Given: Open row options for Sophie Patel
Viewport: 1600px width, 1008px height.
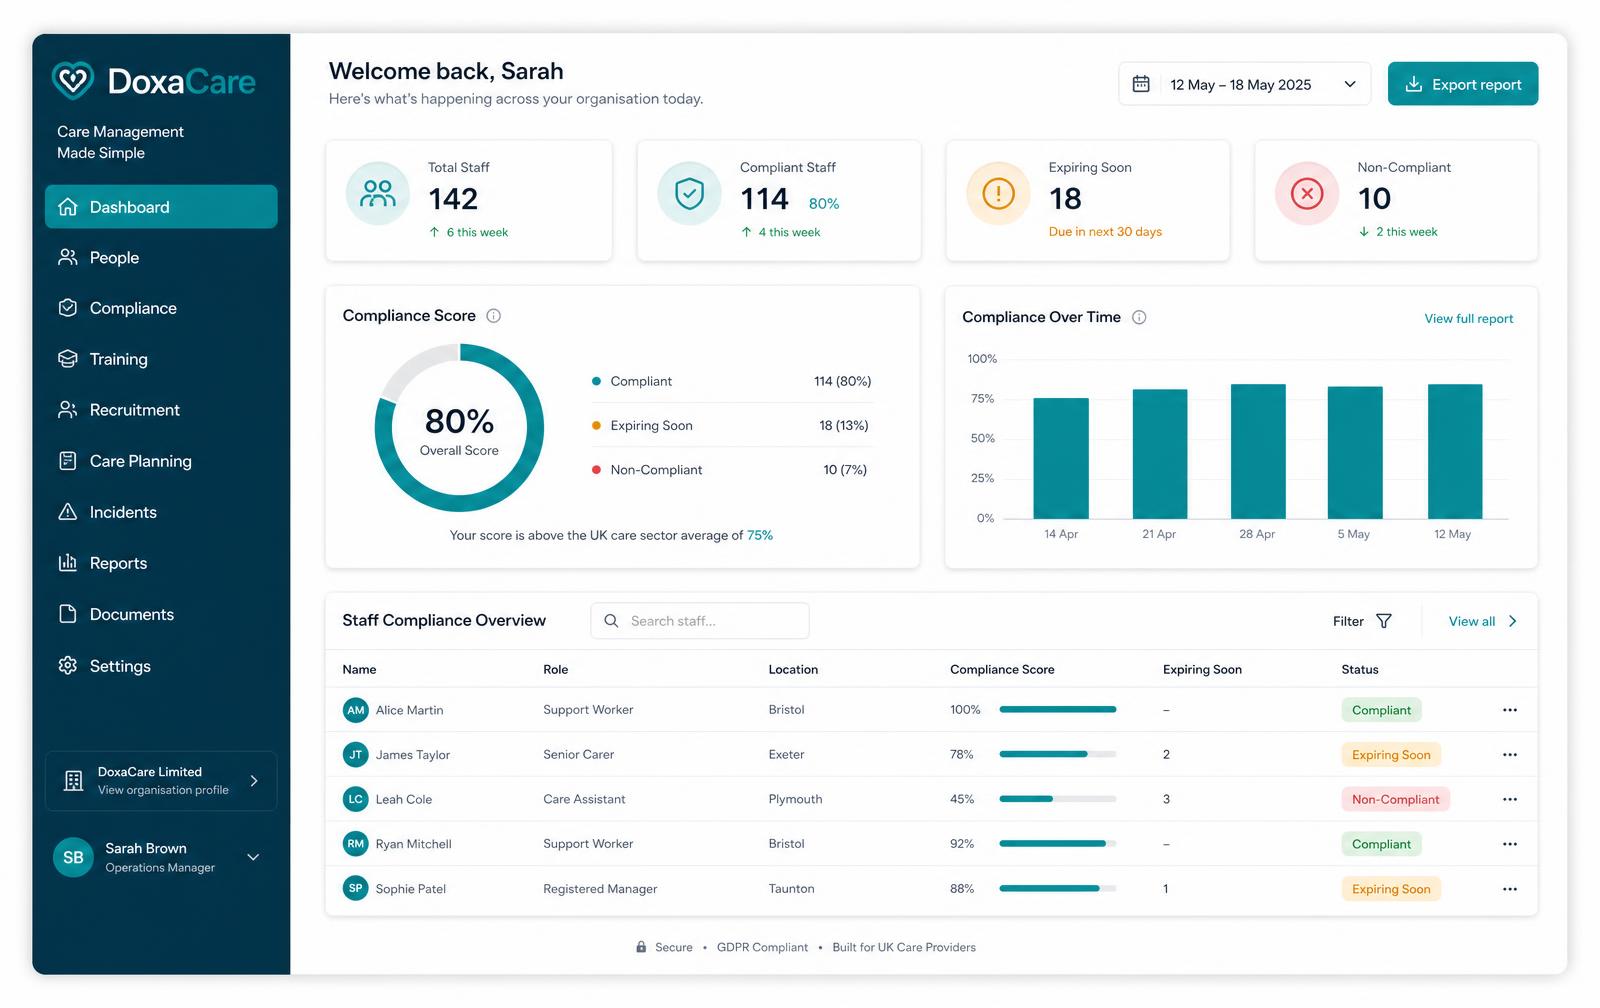Looking at the screenshot, I should (x=1510, y=889).
